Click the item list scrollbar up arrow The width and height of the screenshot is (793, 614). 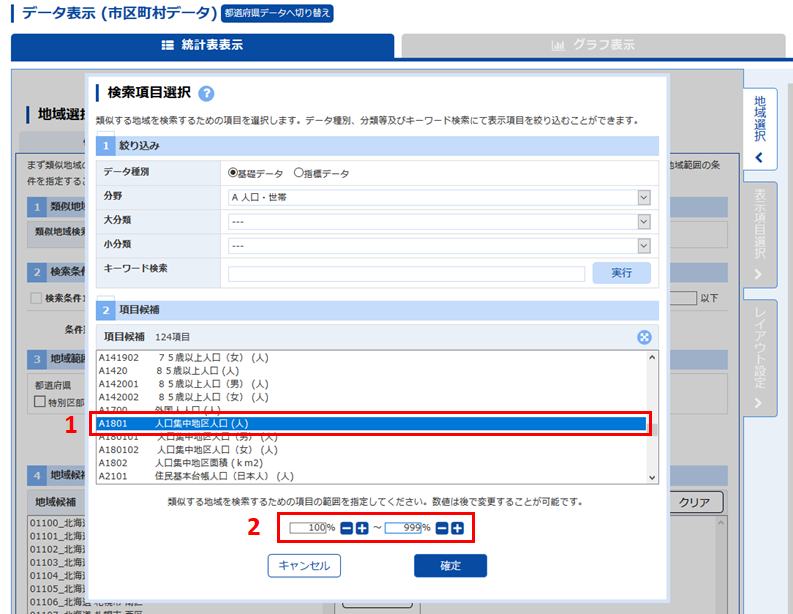pos(652,358)
